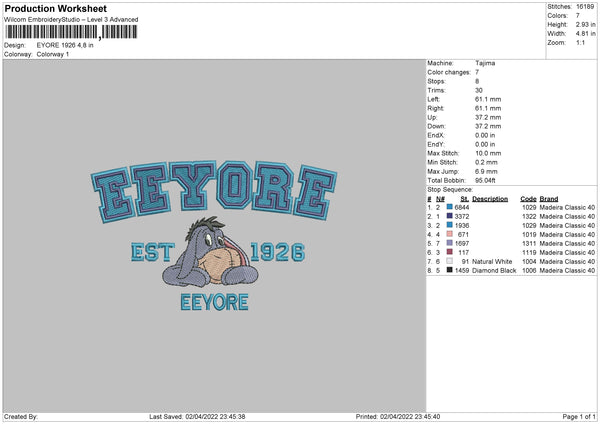Viewport: 600px width, 424px height.
Task: Select the Down value 37.2 mm
Action: (488, 126)
